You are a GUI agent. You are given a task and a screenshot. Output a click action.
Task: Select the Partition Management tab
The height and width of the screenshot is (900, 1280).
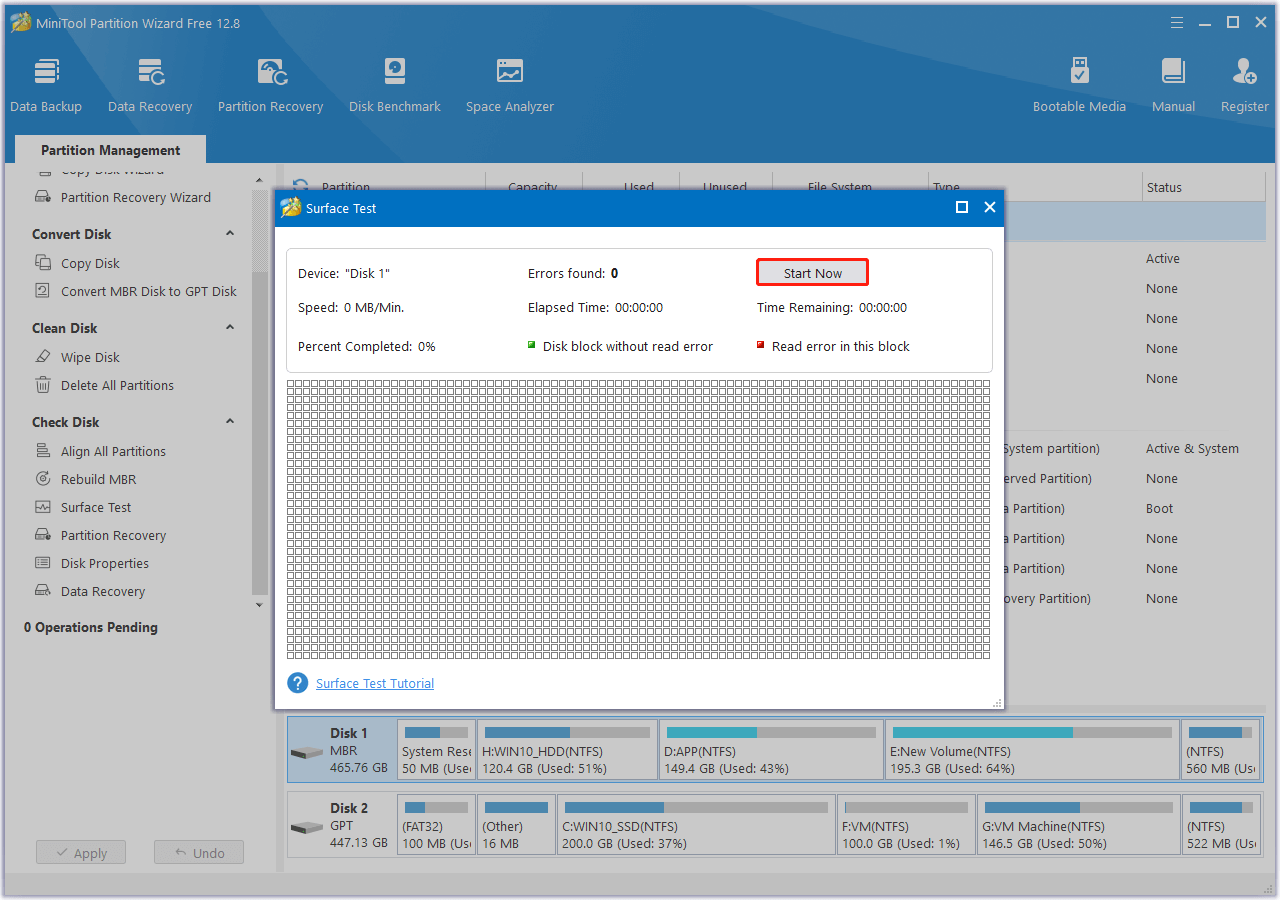(x=111, y=150)
